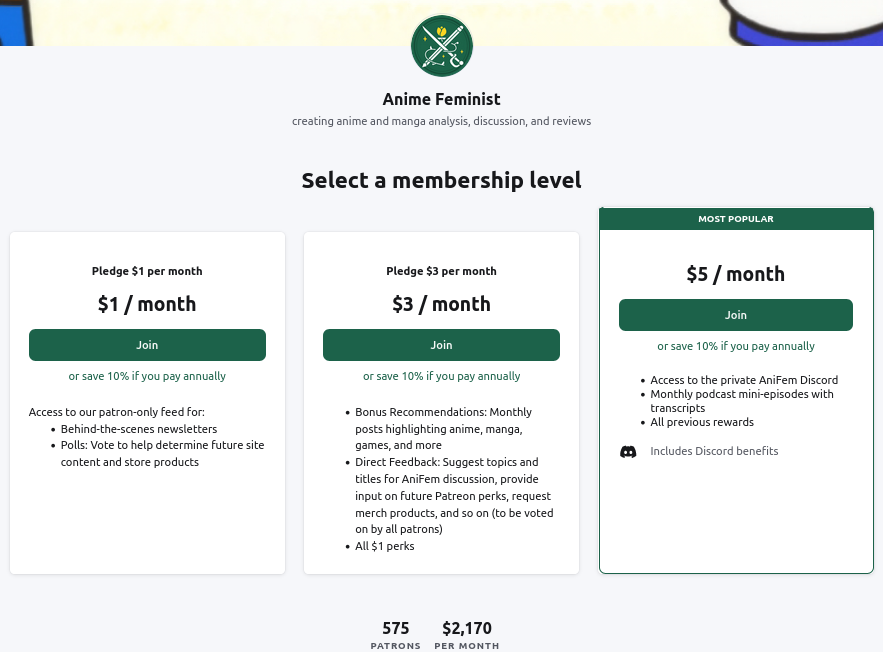Click 'Includes Discord benefits' text
Screen dimensions: 883x652
point(714,451)
